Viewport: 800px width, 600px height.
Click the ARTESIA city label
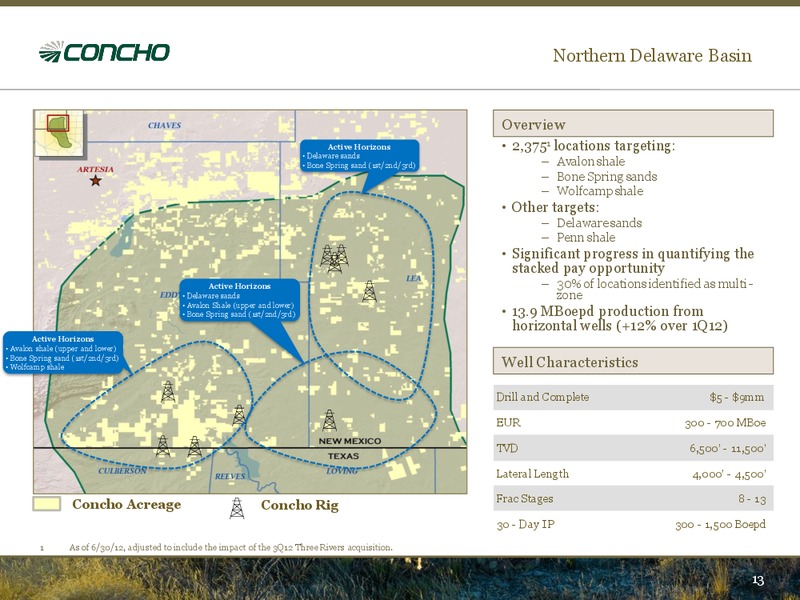(x=95, y=169)
